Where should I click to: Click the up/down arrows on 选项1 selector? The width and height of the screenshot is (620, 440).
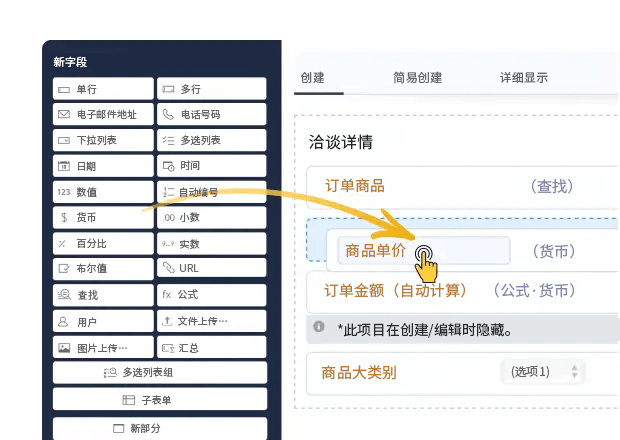point(575,371)
